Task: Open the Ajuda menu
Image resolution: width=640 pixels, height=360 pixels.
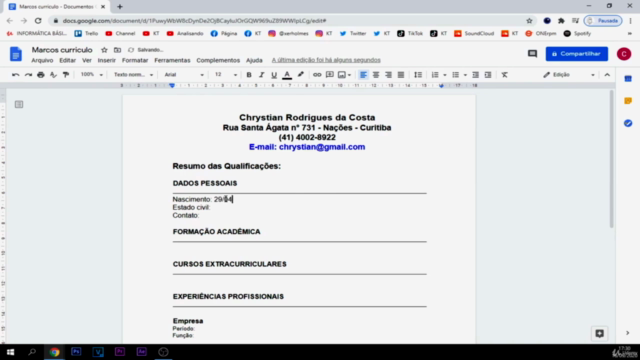Action: [x=254, y=60]
